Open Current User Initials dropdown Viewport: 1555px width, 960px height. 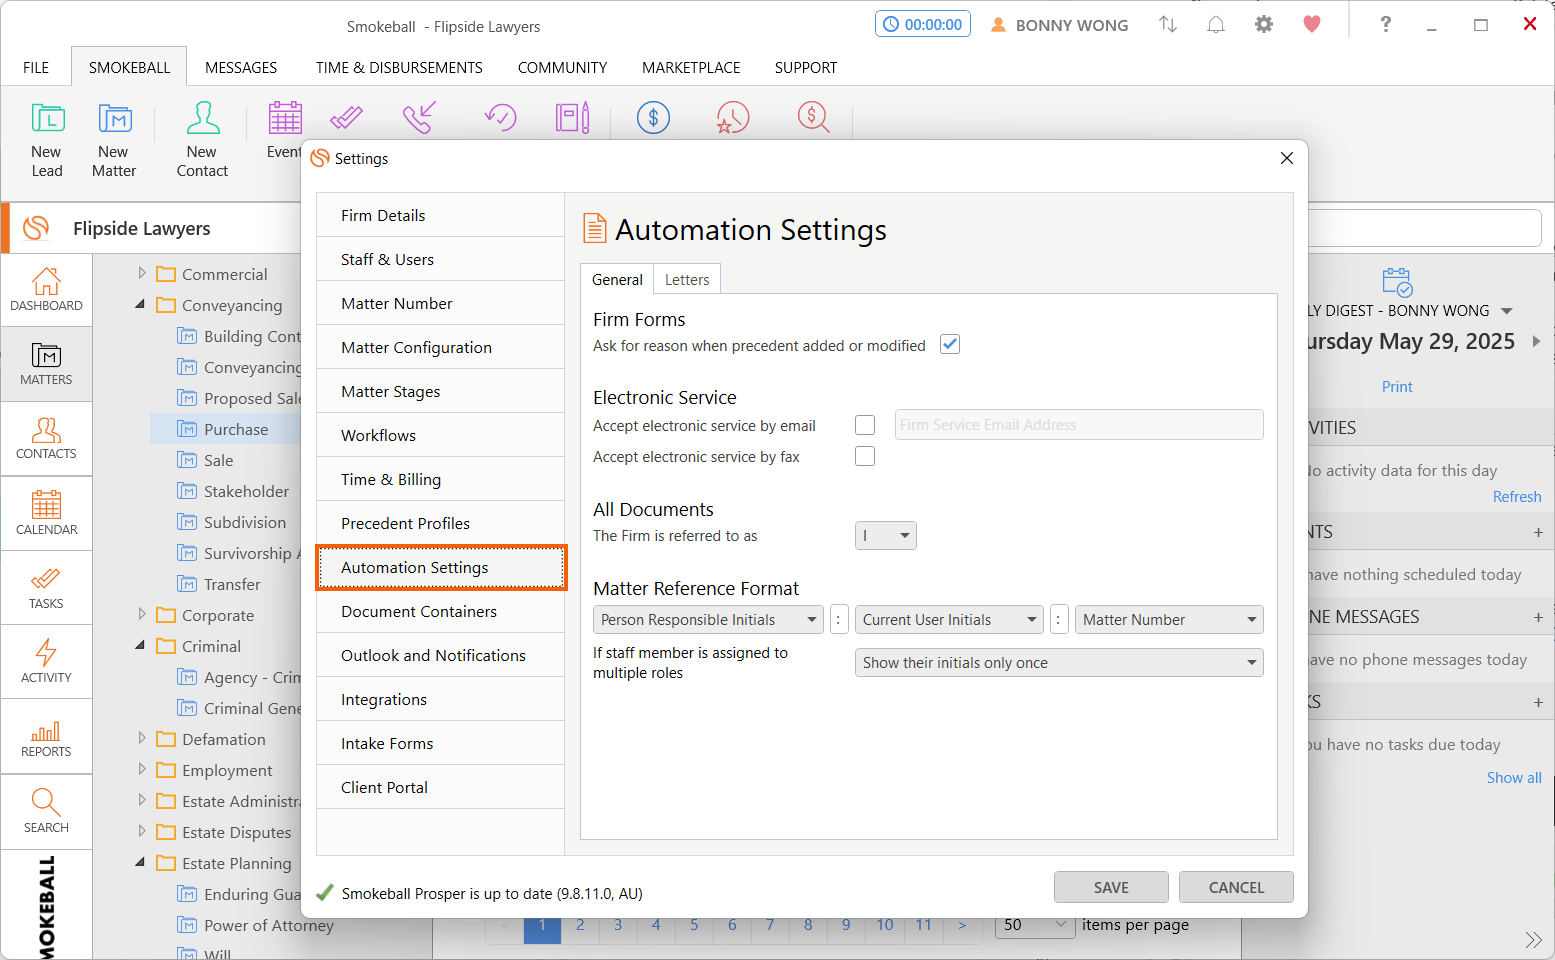(949, 620)
